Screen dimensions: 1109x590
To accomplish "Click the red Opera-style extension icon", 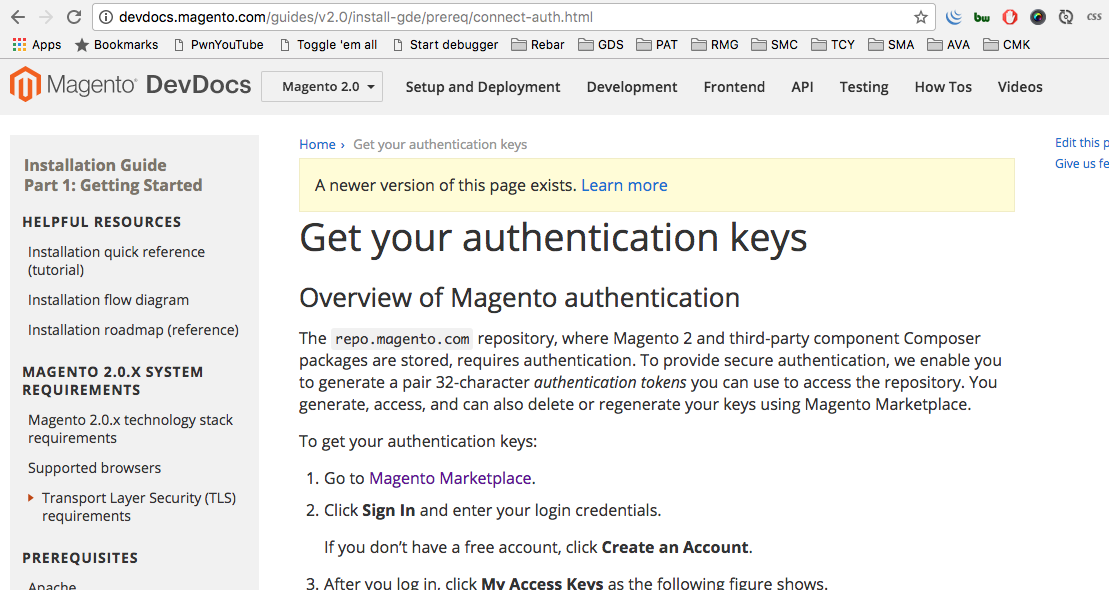I will [x=1010, y=17].
